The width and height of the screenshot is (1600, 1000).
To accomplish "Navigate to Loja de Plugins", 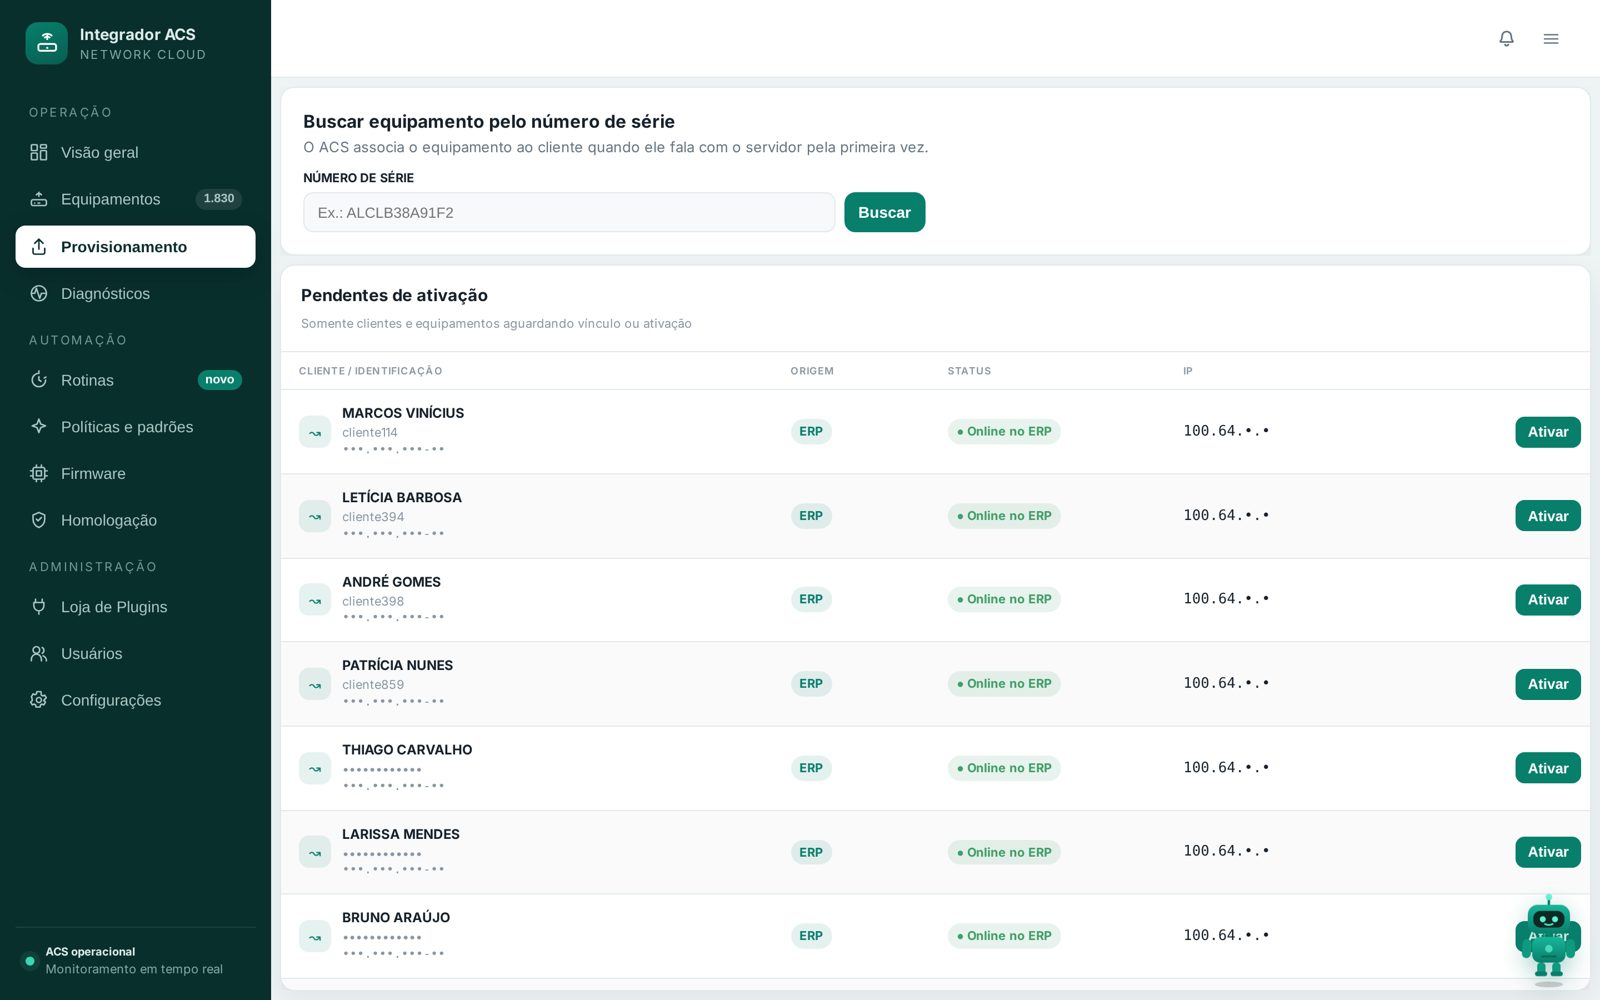I will click(x=135, y=606).
